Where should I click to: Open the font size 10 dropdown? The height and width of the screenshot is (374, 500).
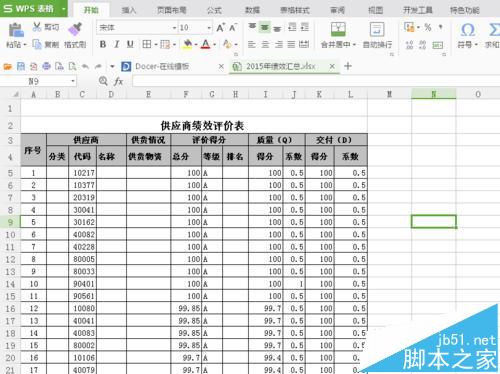209,28
